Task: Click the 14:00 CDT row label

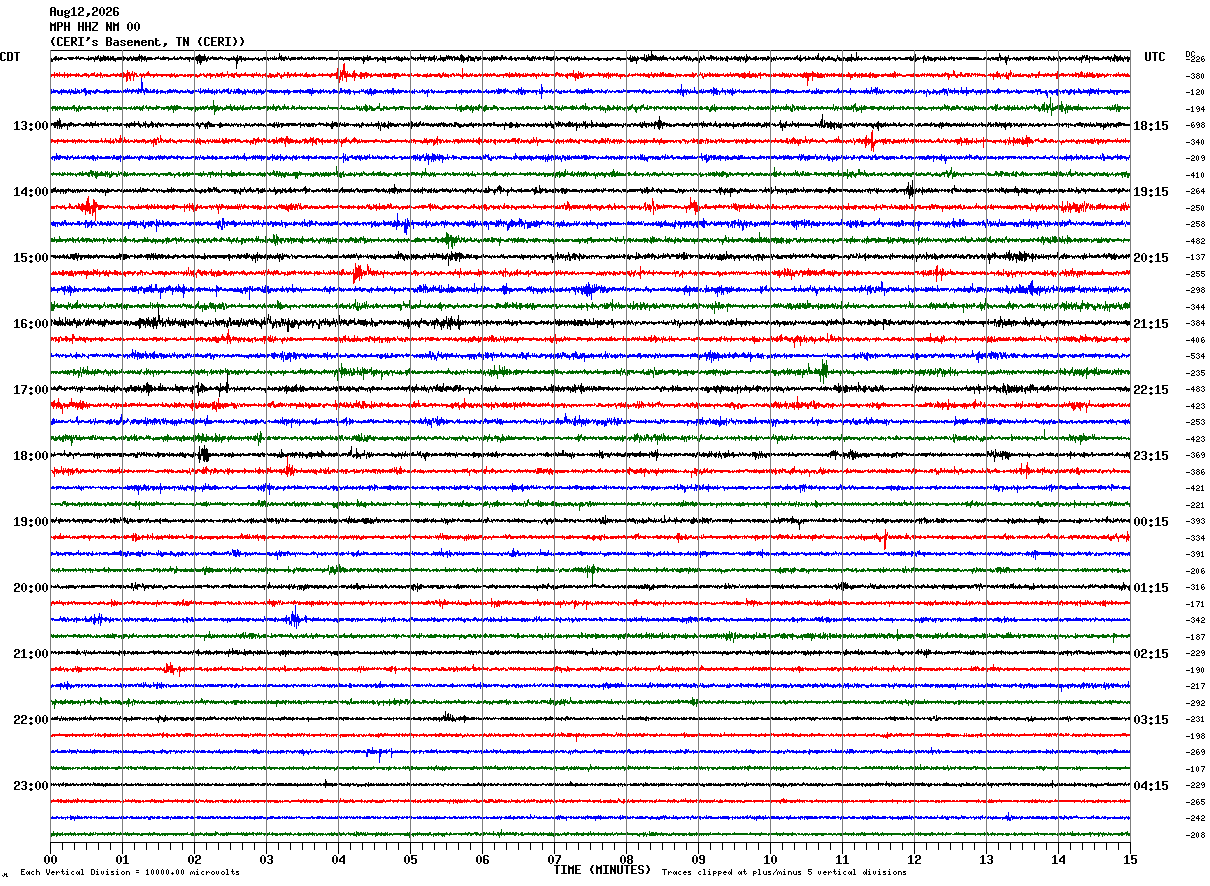Action: [30, 192]
